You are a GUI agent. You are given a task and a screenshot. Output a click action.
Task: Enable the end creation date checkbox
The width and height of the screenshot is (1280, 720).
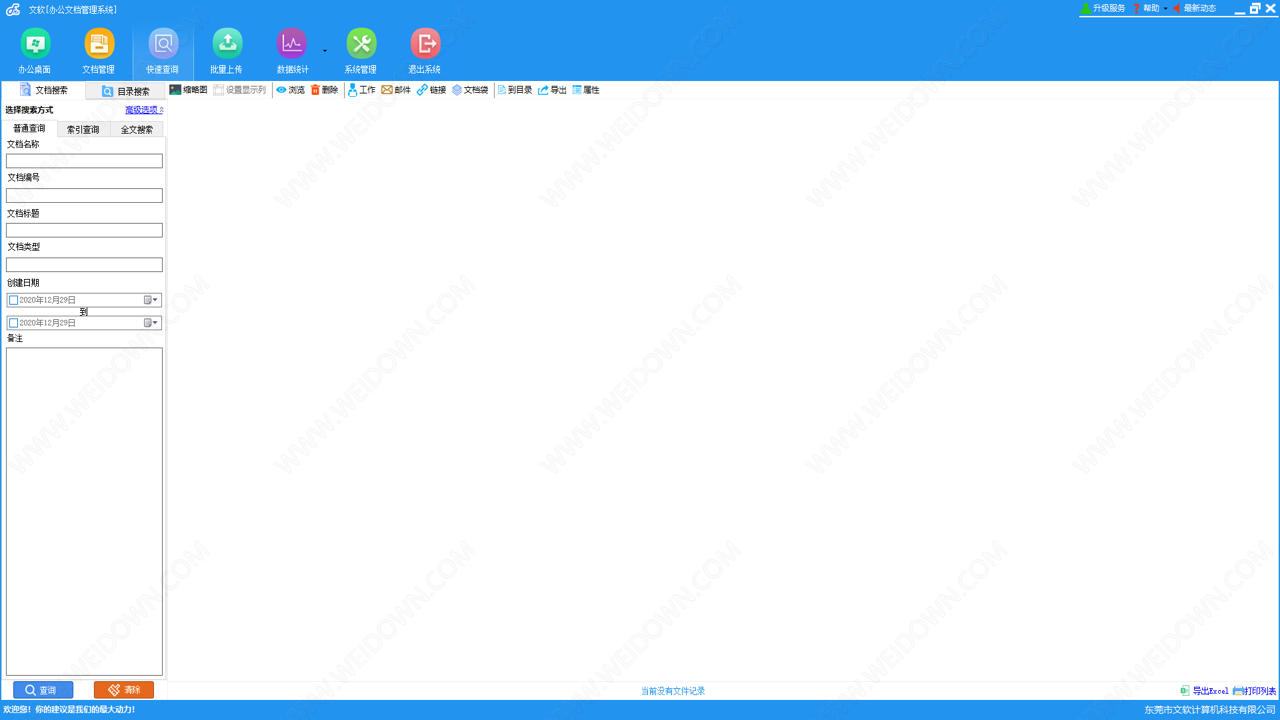point(13,323)
